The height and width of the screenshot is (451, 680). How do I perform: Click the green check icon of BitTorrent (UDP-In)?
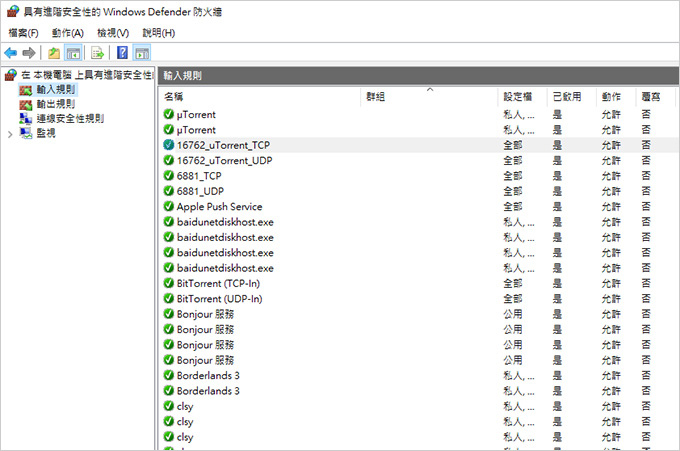click(169, 299)
